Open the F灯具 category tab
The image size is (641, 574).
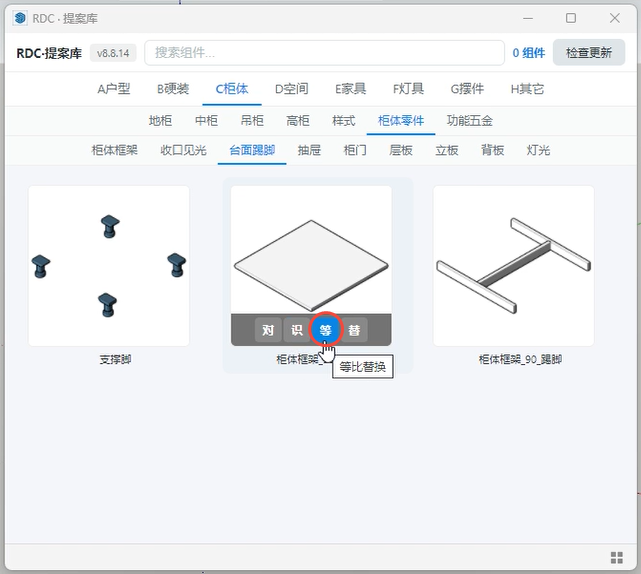[408, 89]
